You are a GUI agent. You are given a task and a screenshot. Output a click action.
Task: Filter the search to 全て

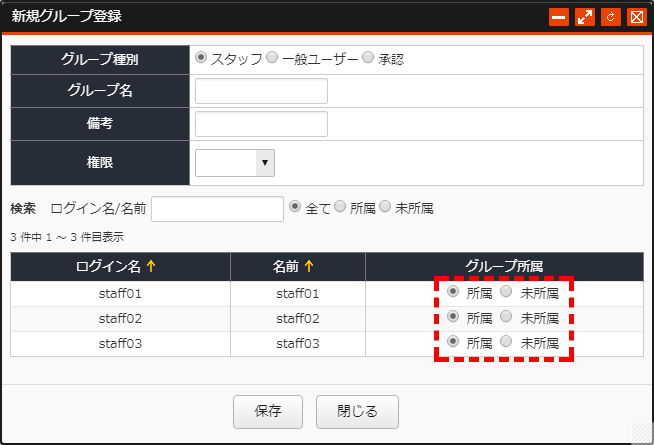coord(295,206)
